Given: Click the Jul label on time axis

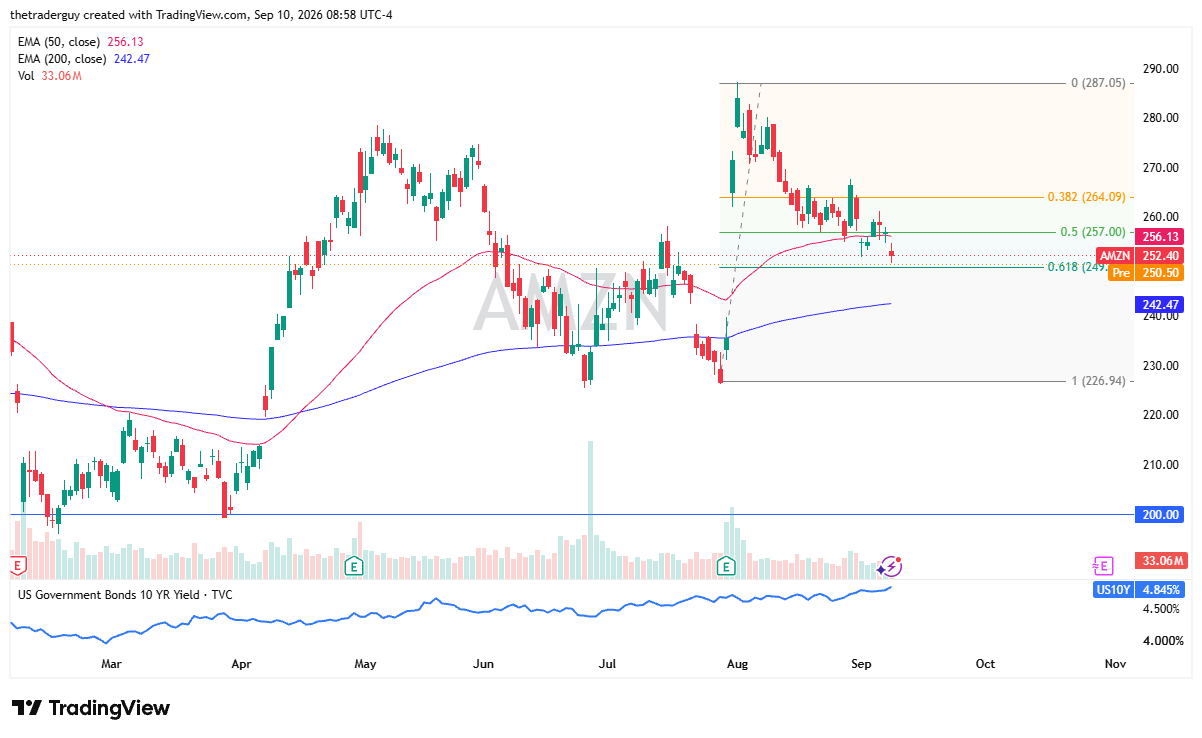Looking at the screenshot, I should pos(608,663).
